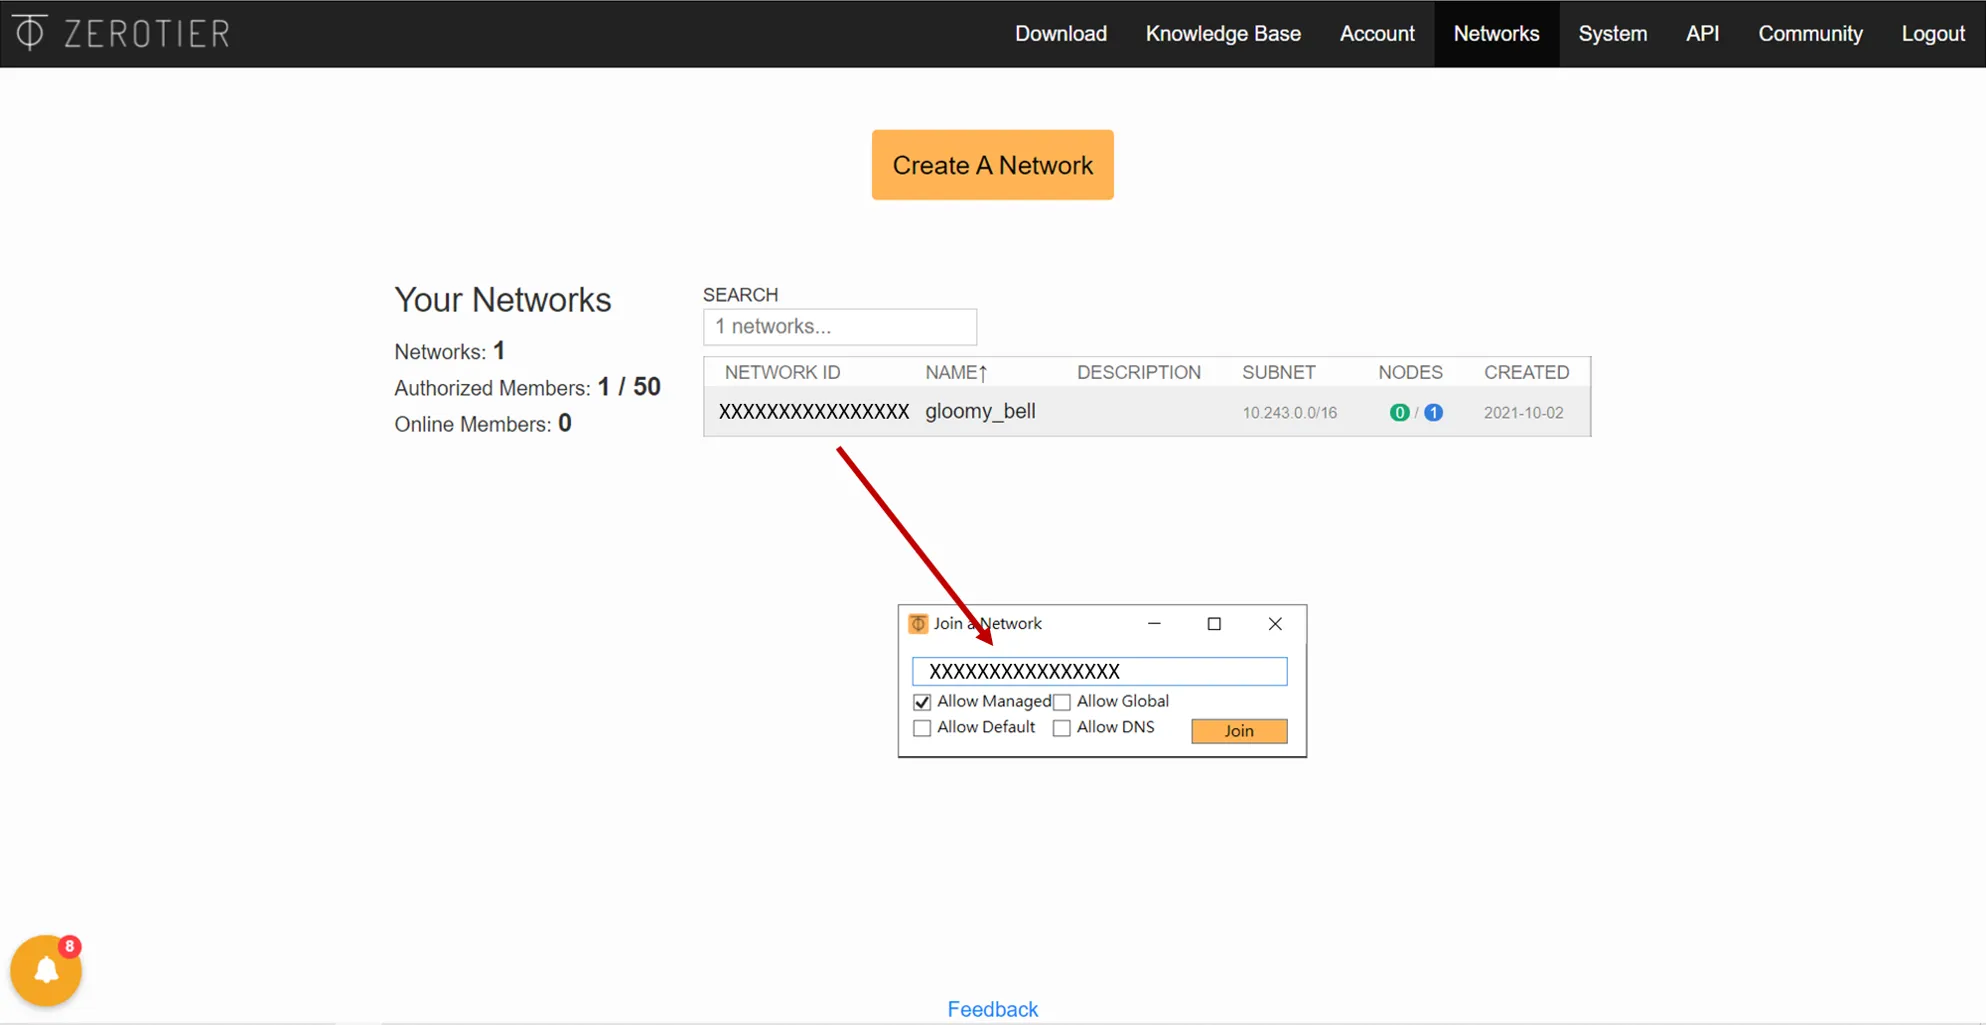Enable the Allow Global checkbox
The height and width of the screenshot is (1025, 1986).
[1062, 702]
